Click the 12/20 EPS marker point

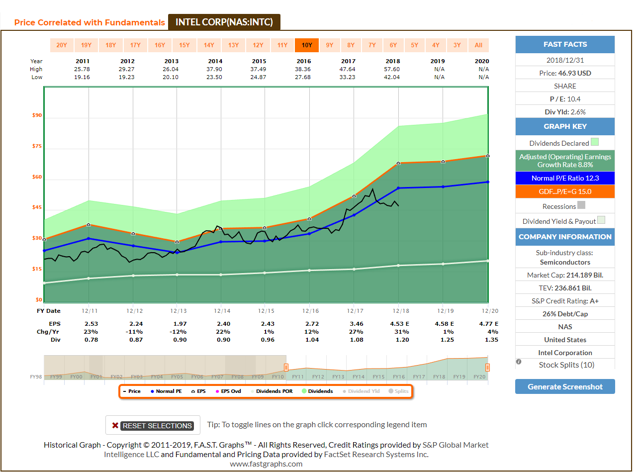click(487, 156)
